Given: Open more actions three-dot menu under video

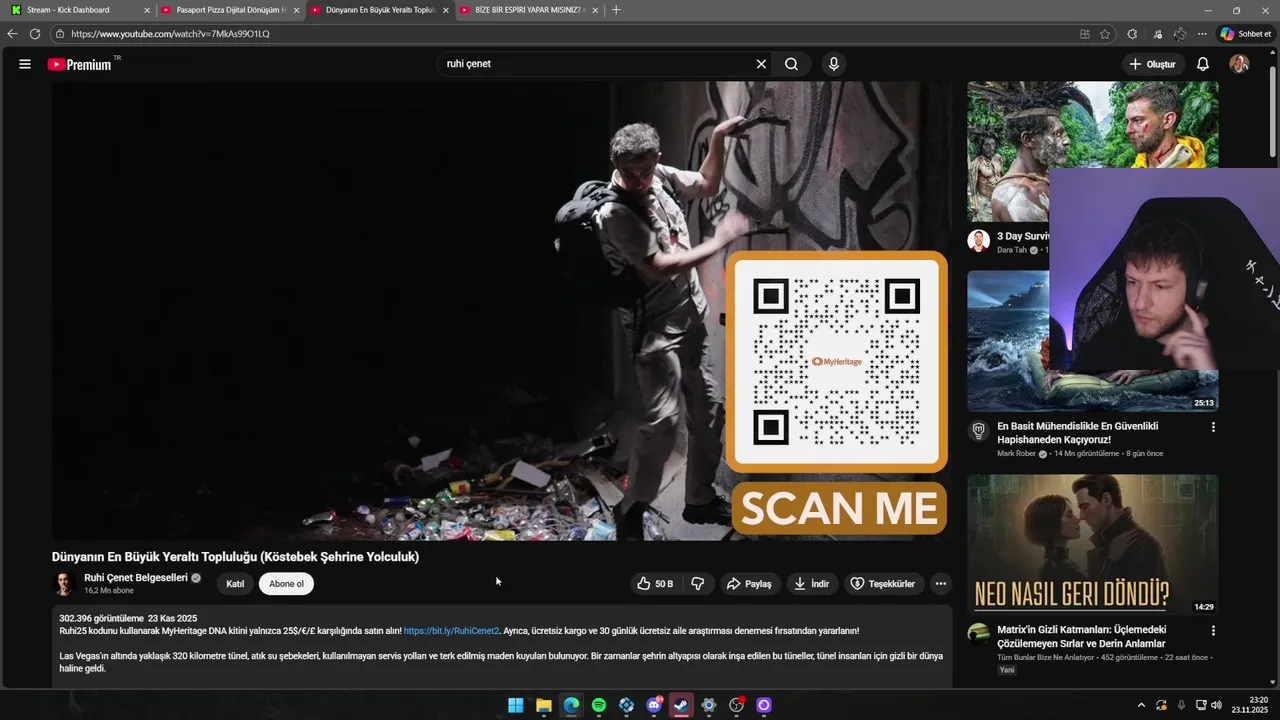Looking at the screenshot, I should (x=940, y=584).
